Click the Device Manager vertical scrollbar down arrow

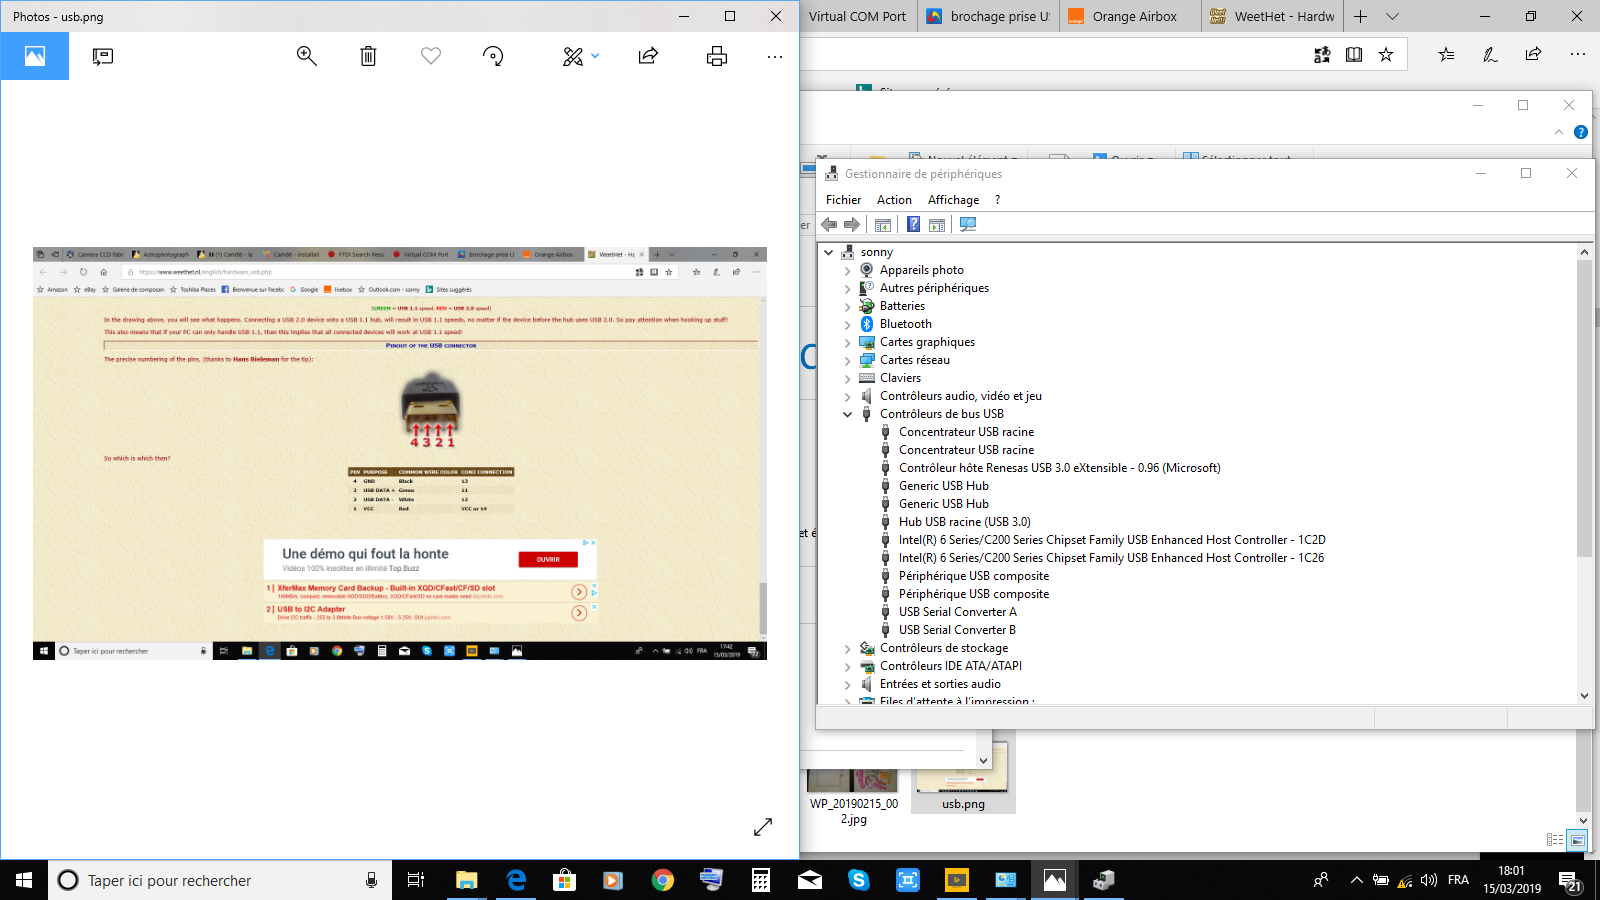pos(1584,695)
